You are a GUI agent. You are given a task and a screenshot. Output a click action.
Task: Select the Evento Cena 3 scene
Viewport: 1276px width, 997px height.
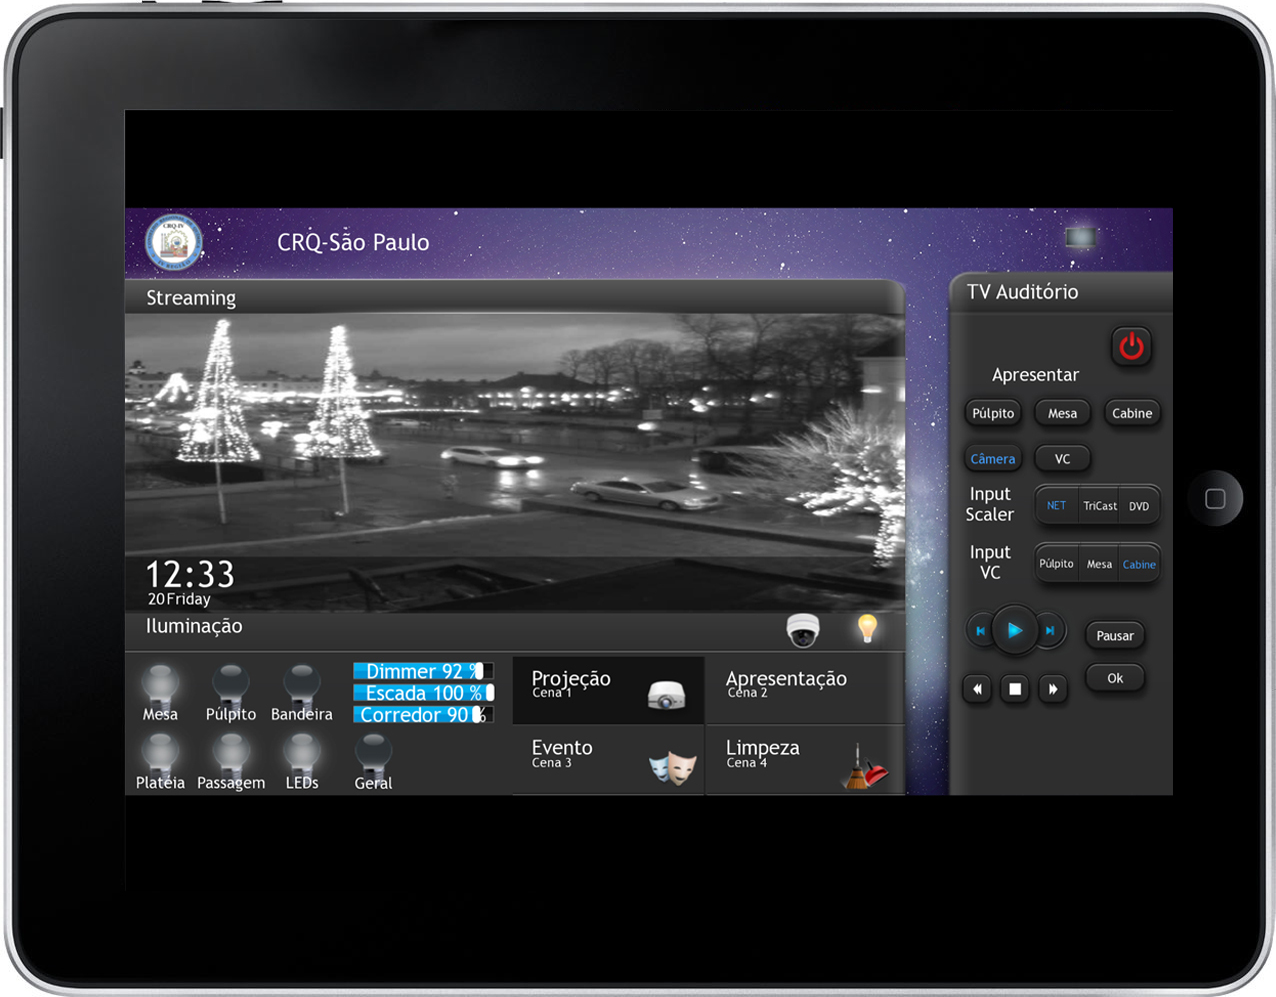608,760
